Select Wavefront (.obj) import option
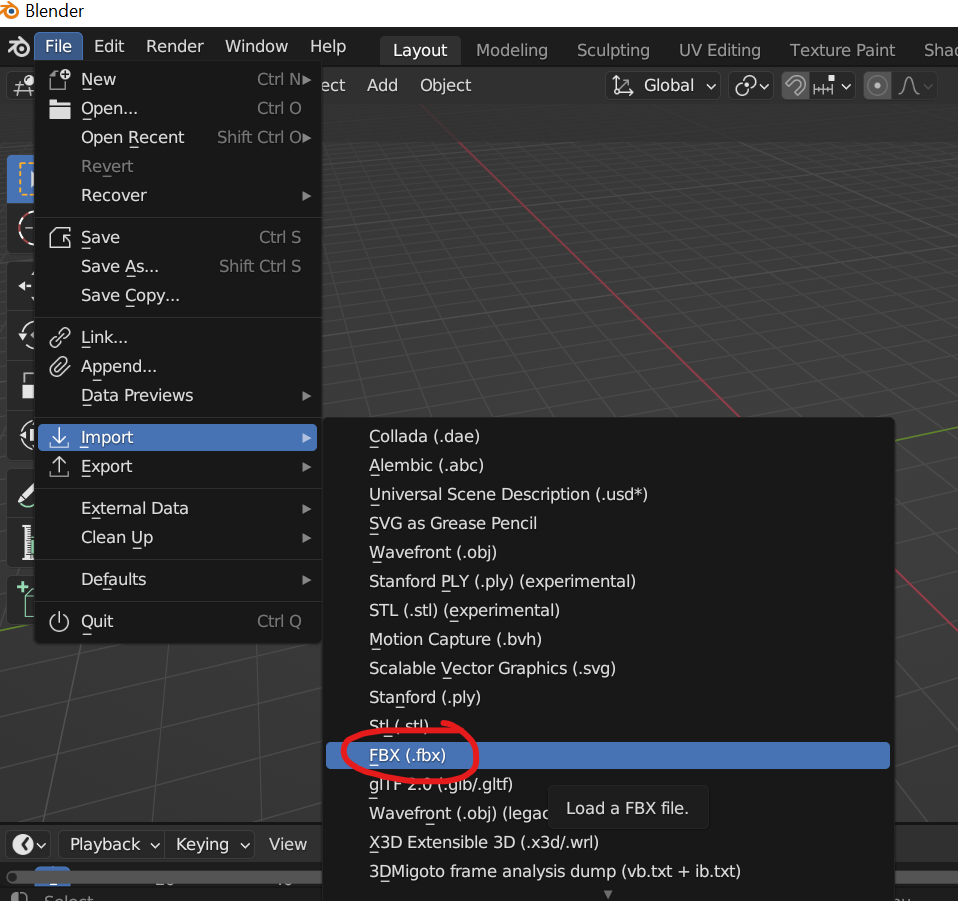958x901 pixels. 608,553
